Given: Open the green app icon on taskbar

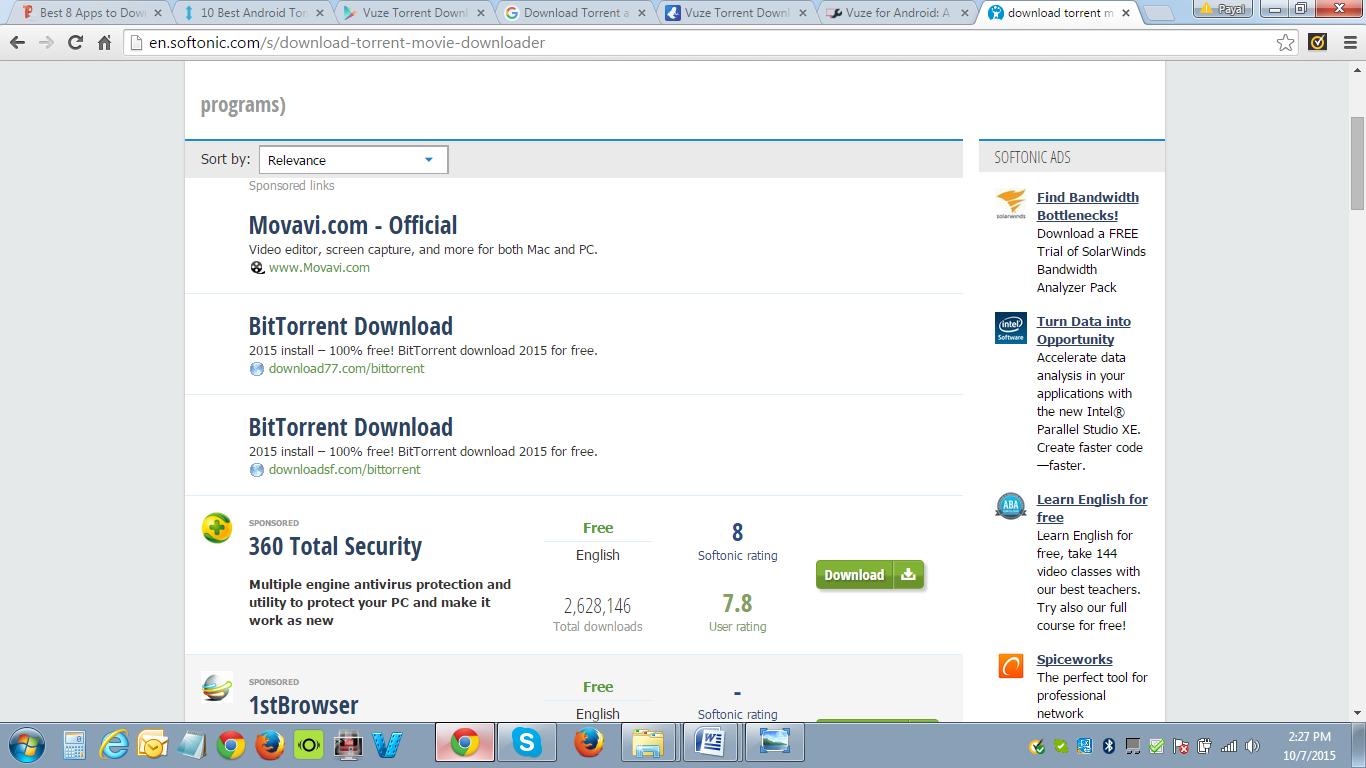Looking at the screenshot, I should click(309, 744).
